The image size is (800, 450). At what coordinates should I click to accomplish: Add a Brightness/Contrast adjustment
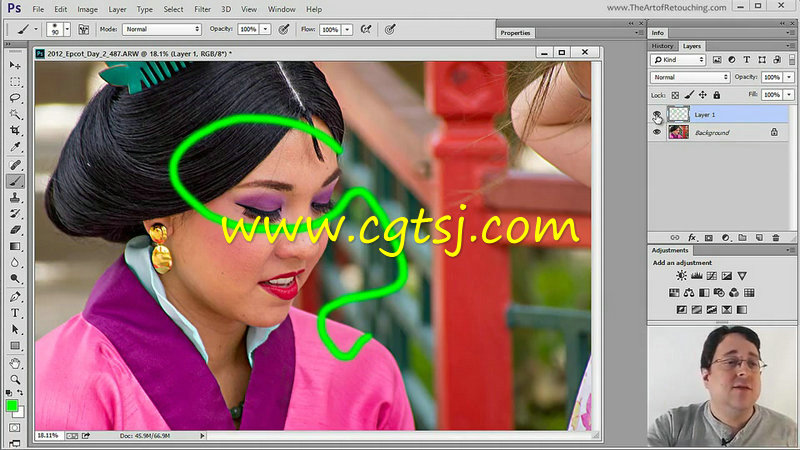coord(681,276)
